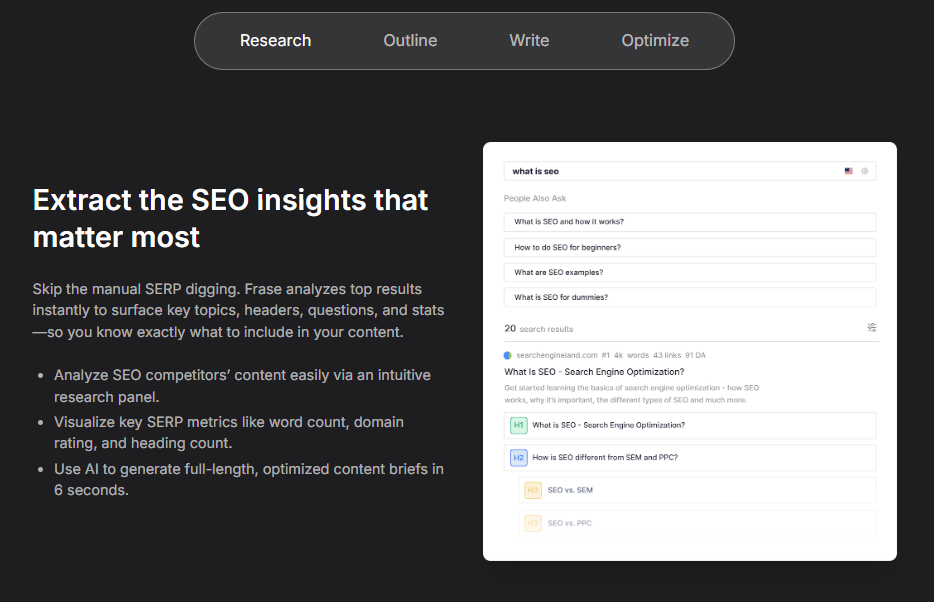934x602 pixels.
Task: Select 'How to do SEO for beginners?' question
Action: point(690,247)
